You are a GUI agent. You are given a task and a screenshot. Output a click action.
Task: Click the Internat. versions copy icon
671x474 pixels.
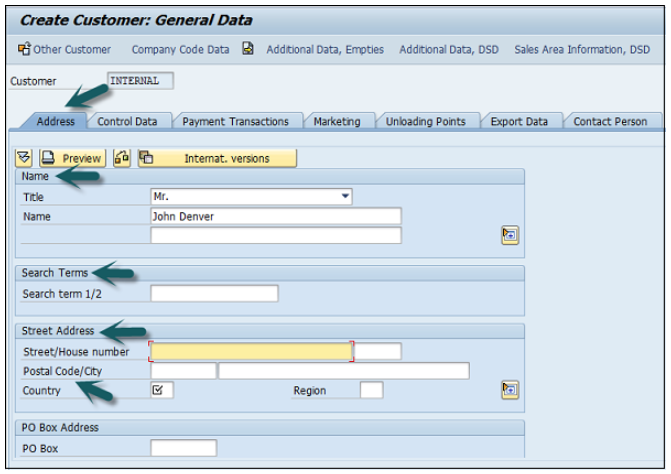(x=146, y=158)
